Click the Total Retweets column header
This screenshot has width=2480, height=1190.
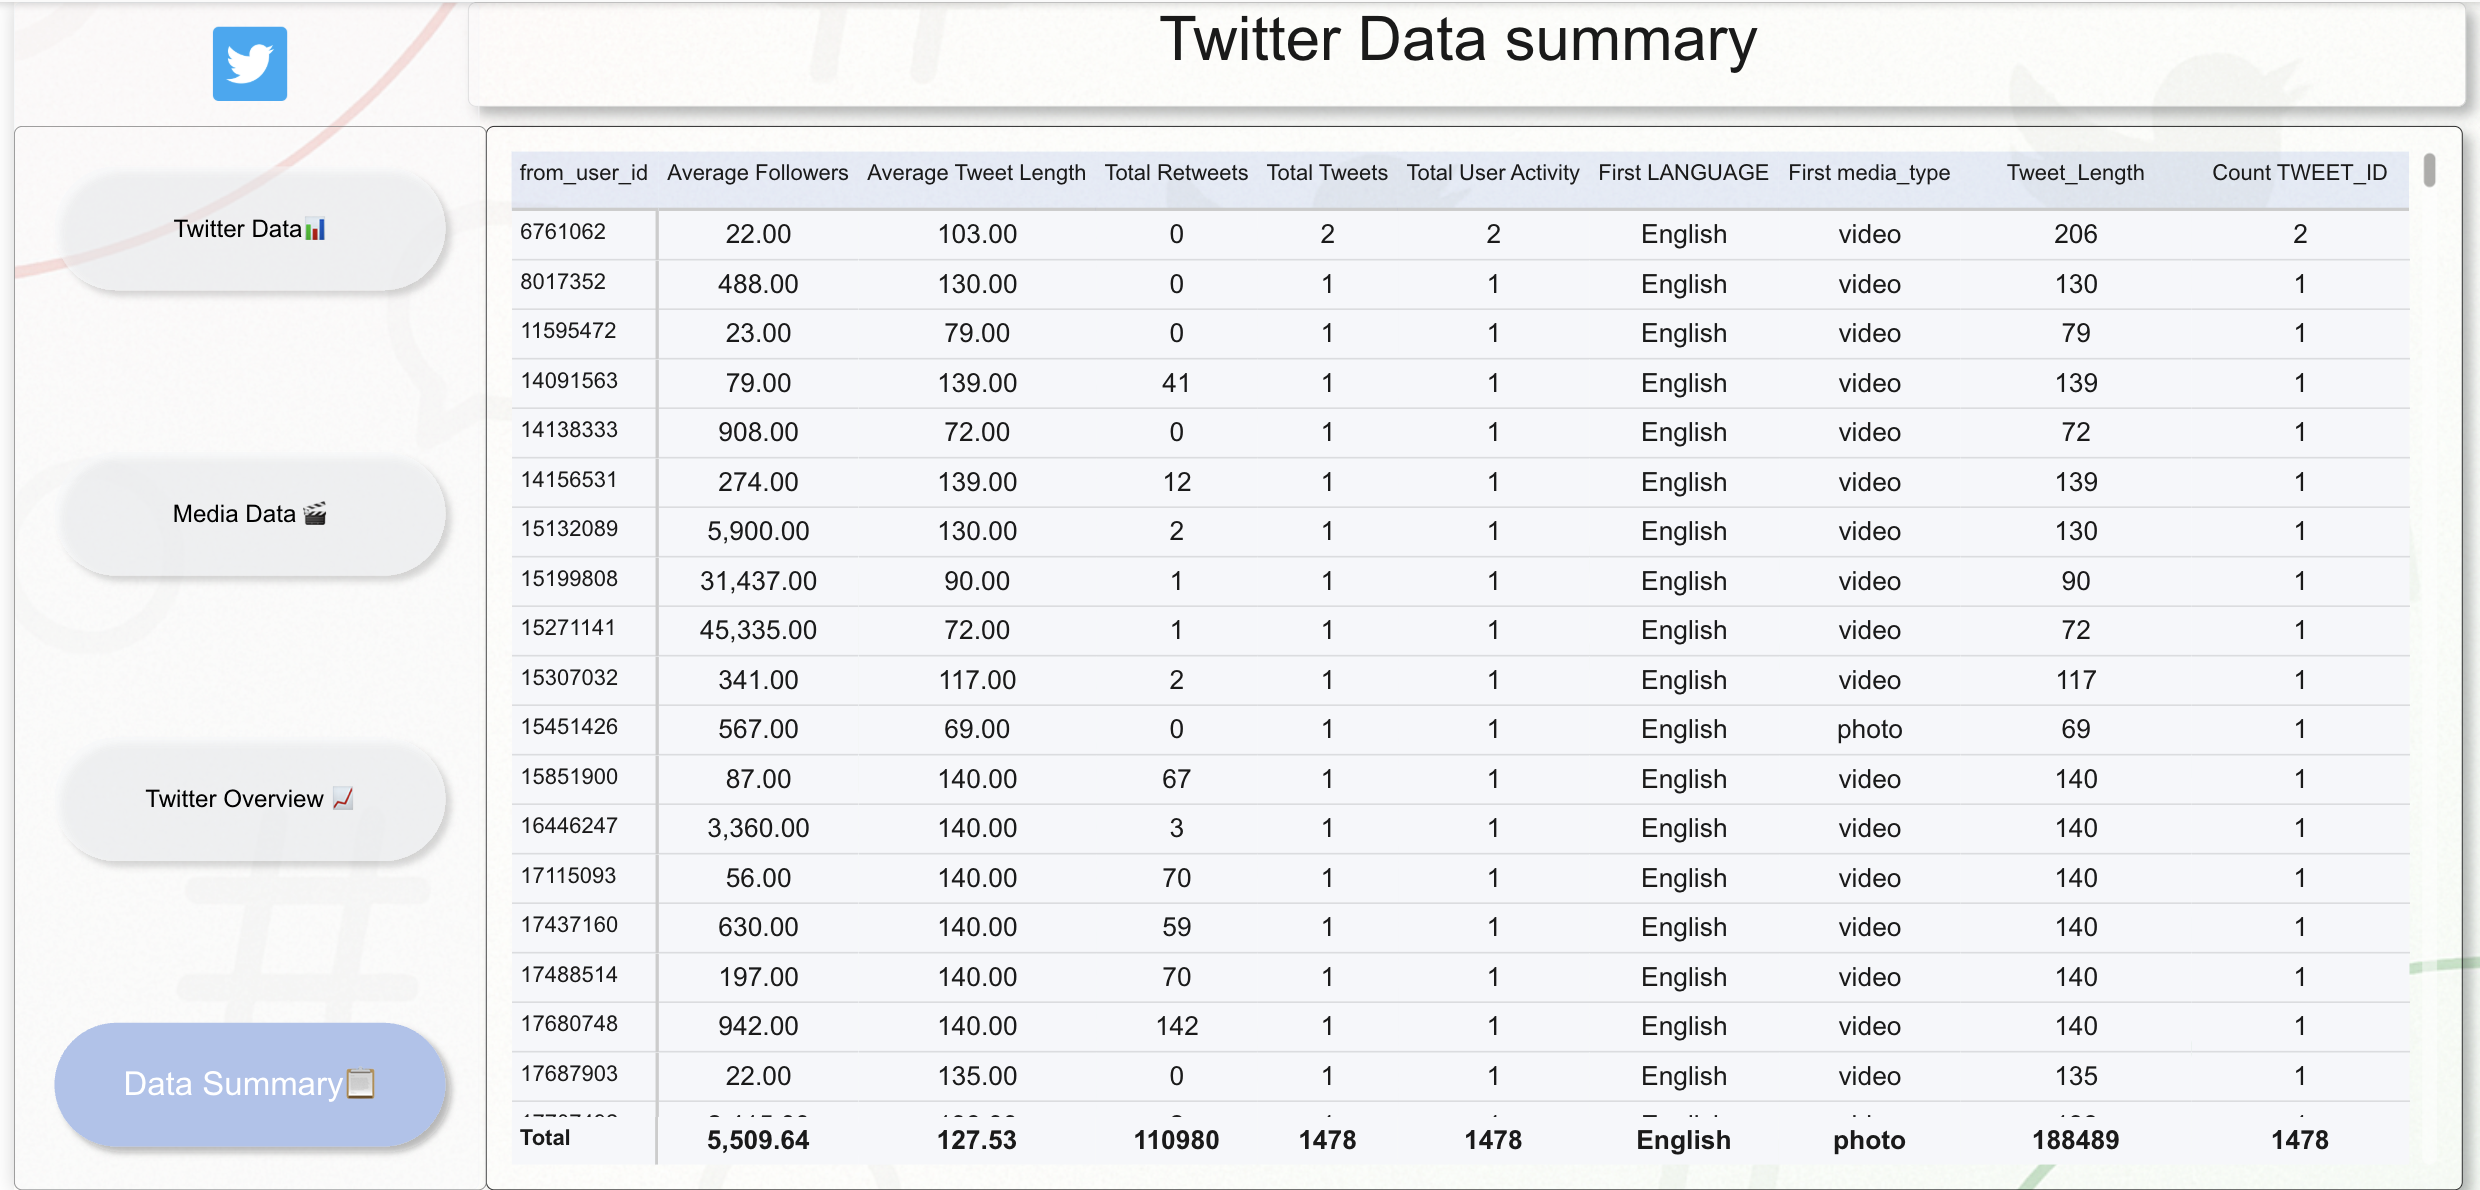(x=1176, y=173)
